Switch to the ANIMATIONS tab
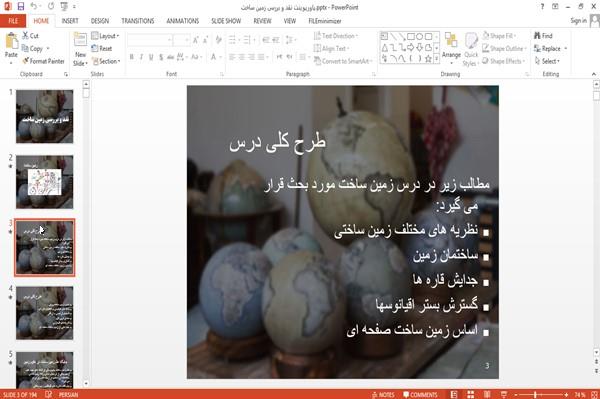600x399 pixels. point(183,21)
